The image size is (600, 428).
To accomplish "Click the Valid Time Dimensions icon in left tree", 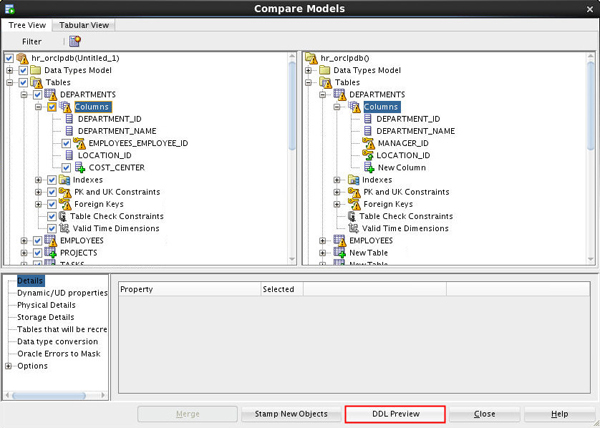I will point(64,229).
